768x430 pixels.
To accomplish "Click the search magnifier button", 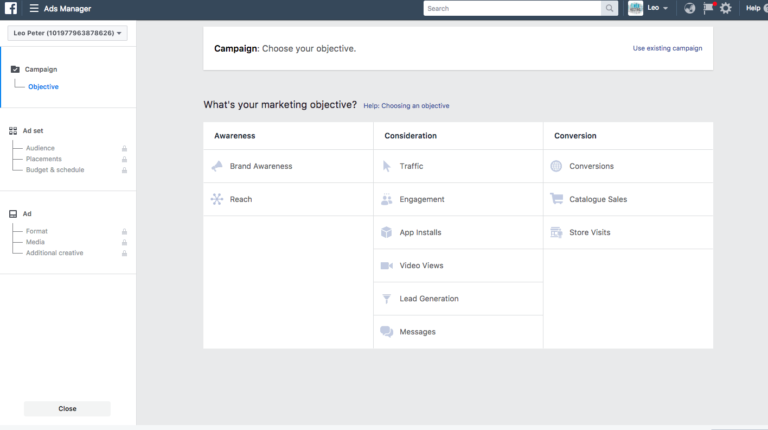I will pyautogui.click(x=609, y=8).
